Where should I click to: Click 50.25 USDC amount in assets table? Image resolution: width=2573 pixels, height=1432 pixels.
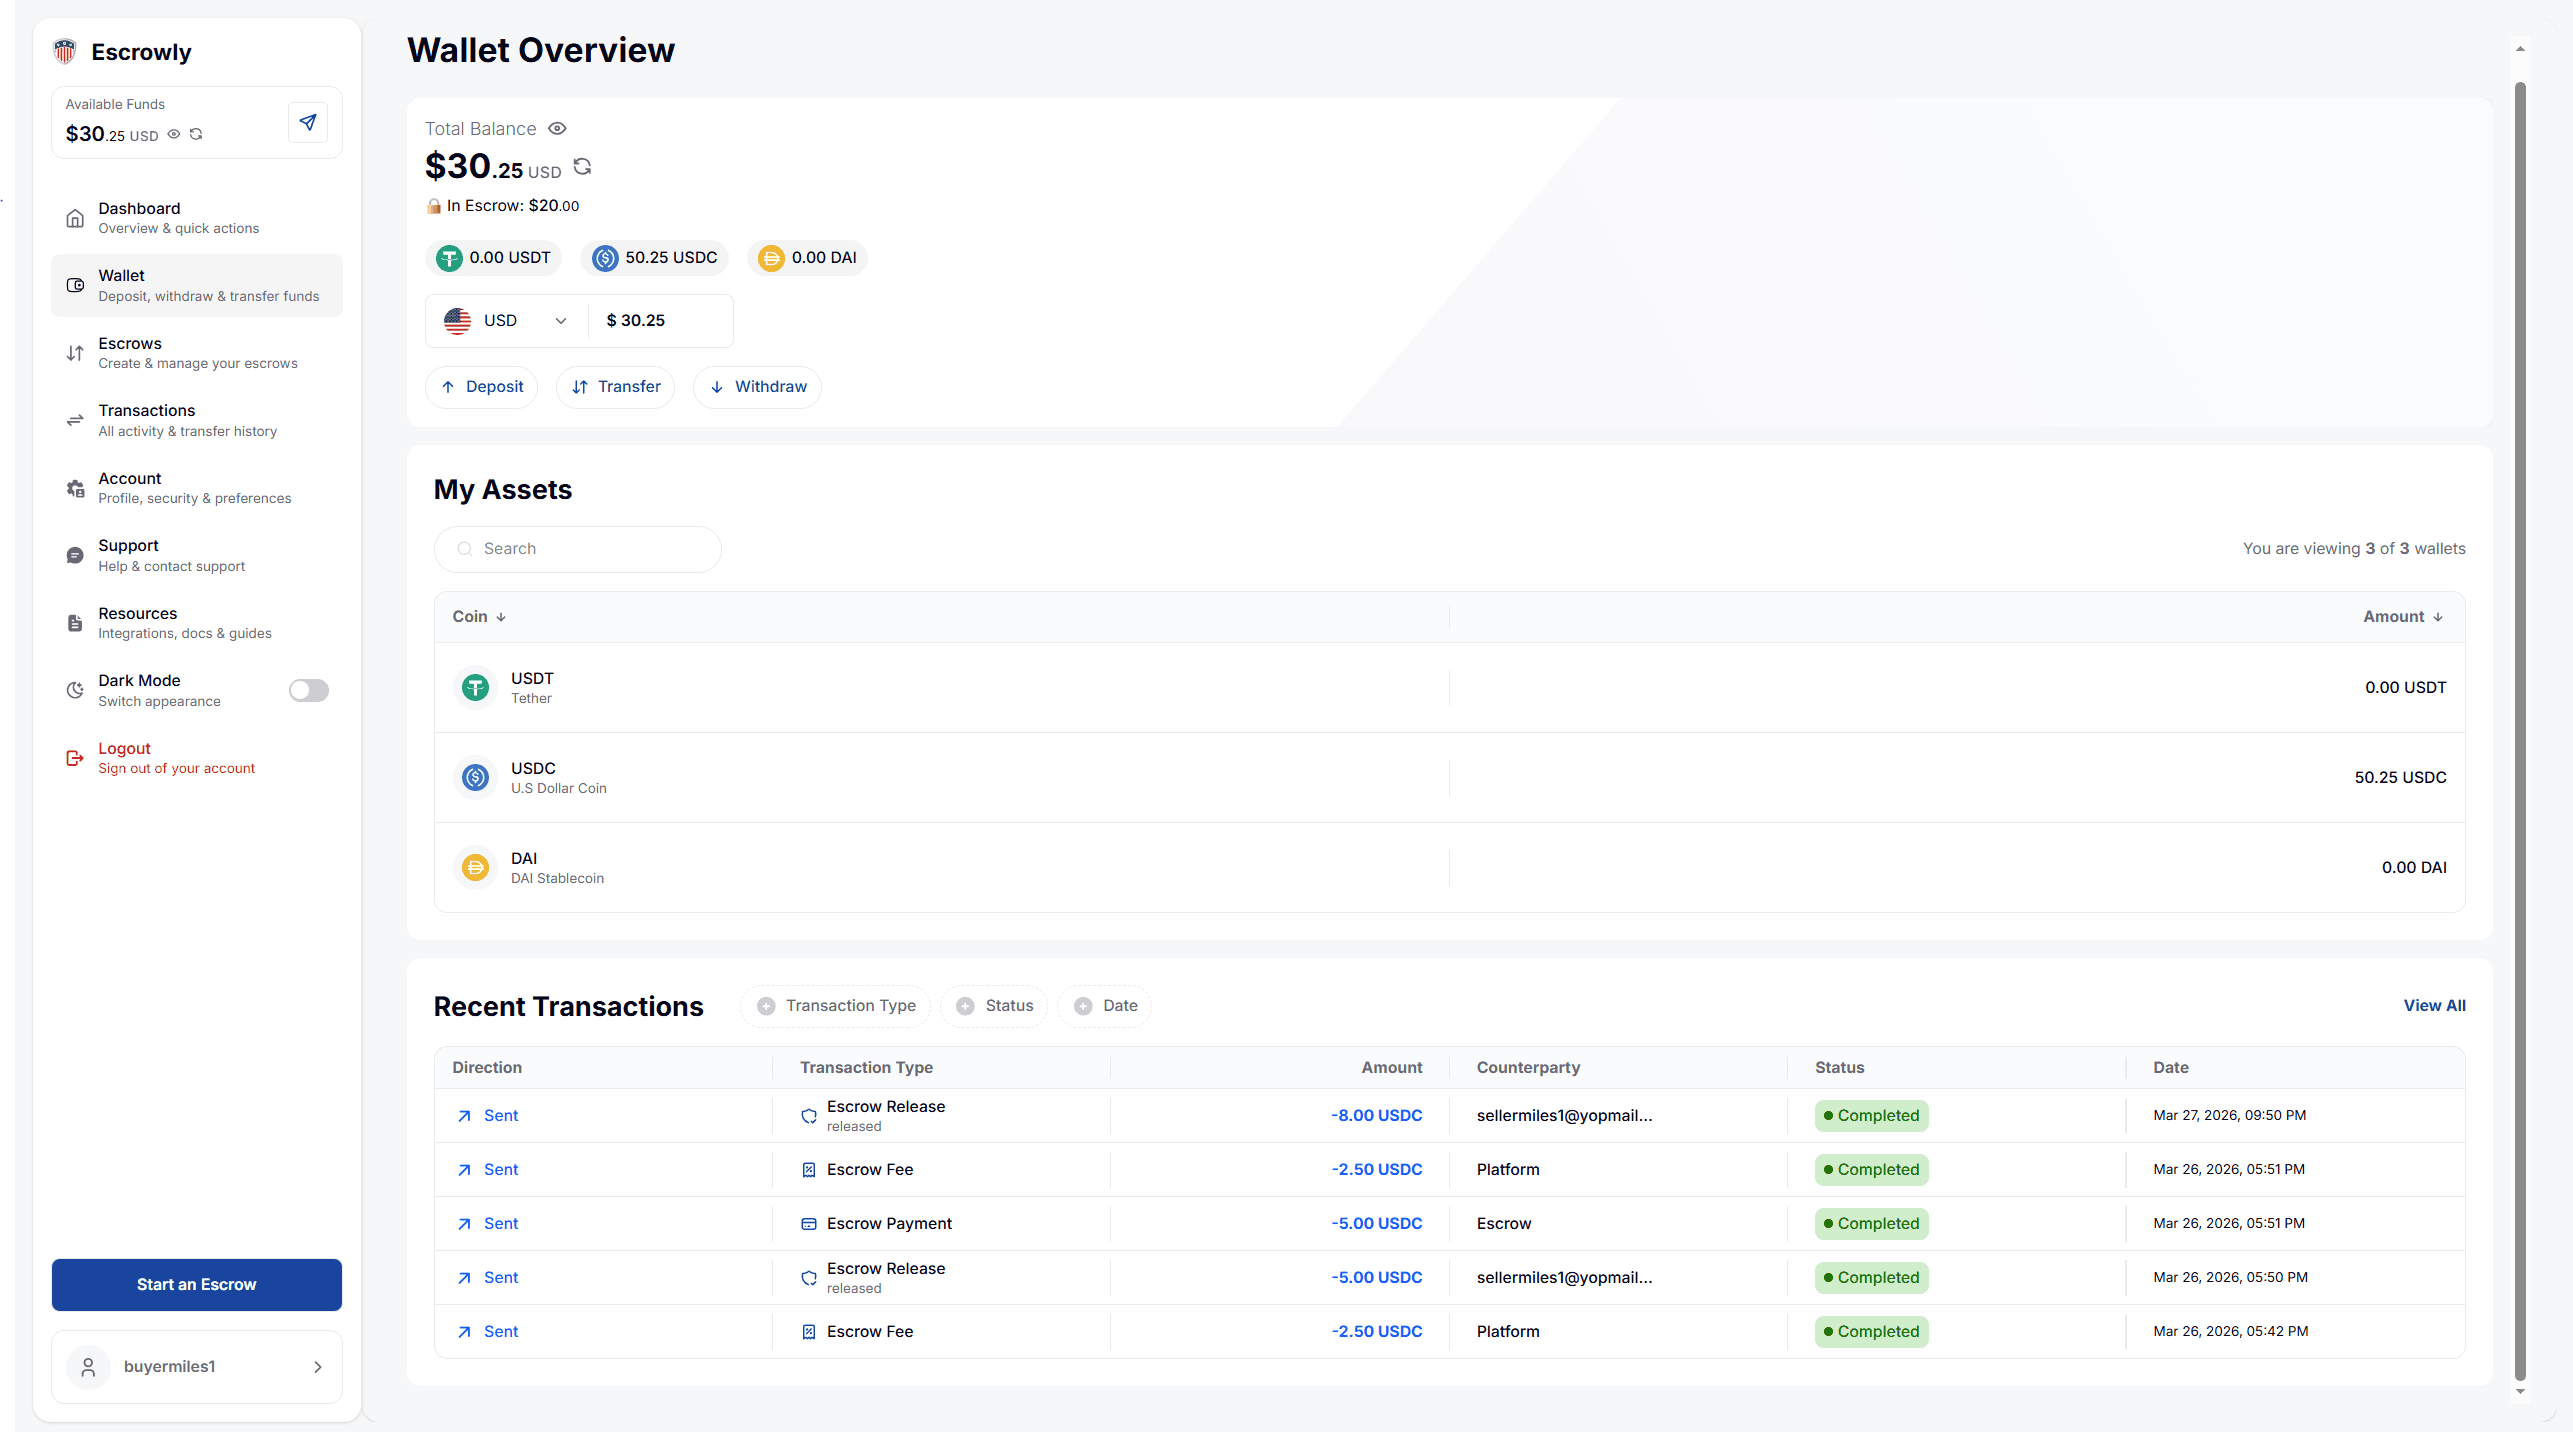(2400, 778)
